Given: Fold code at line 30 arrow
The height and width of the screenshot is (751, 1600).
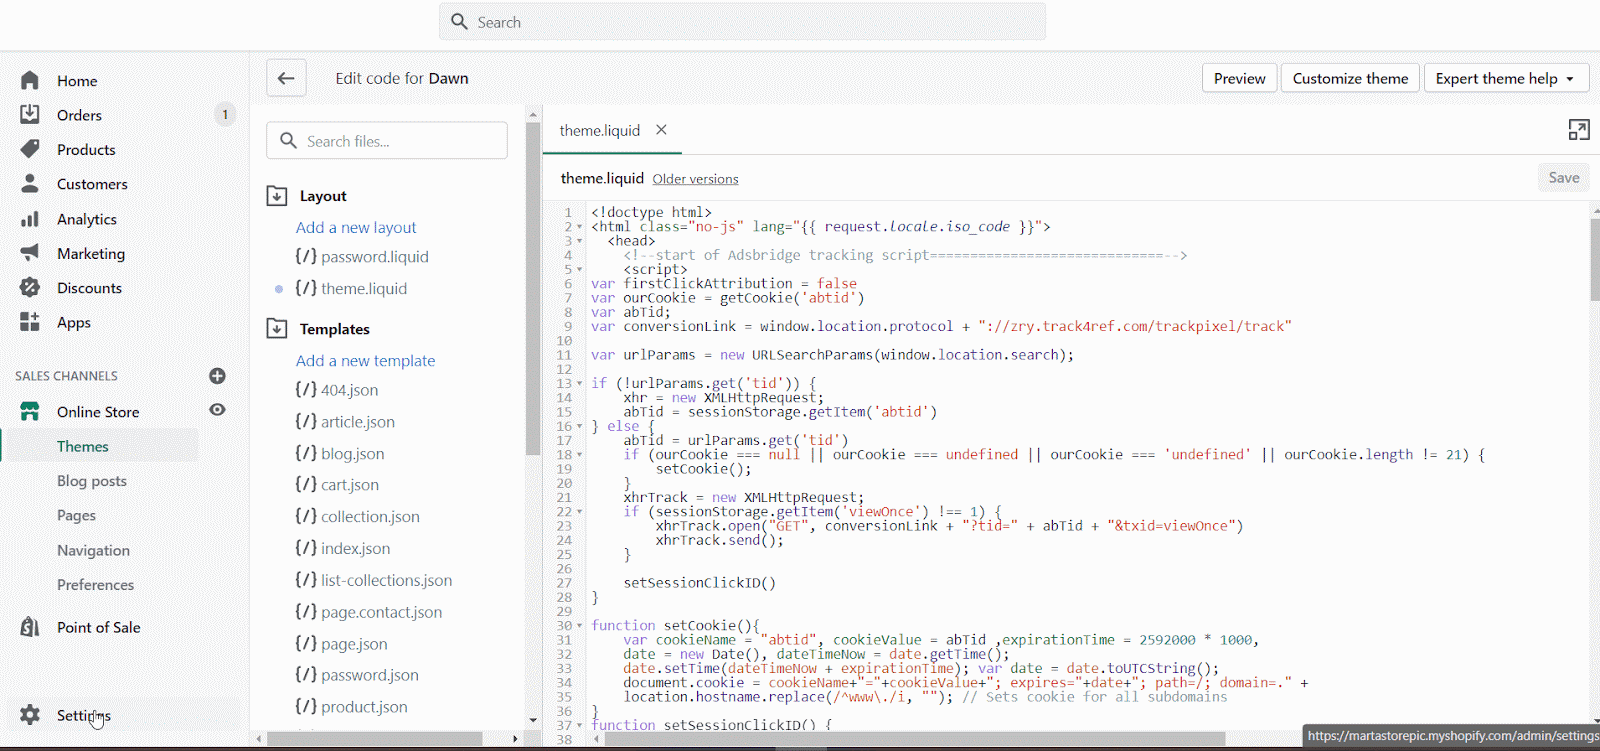Looking at the screenshot, I should pos(579,626).
